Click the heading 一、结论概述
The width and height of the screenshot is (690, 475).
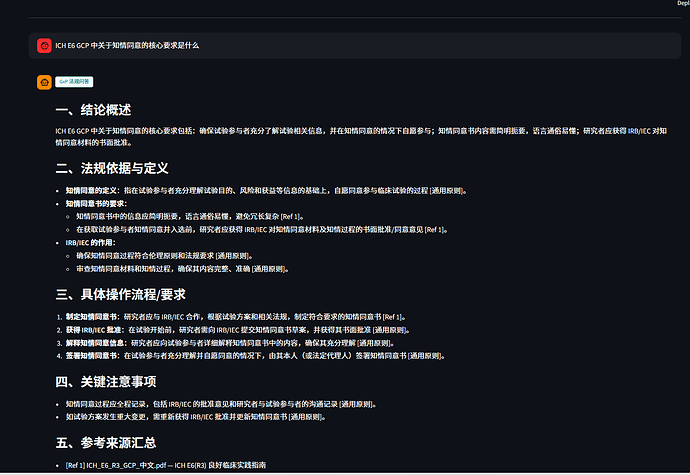pyautogui.click(x=93, y=110)
